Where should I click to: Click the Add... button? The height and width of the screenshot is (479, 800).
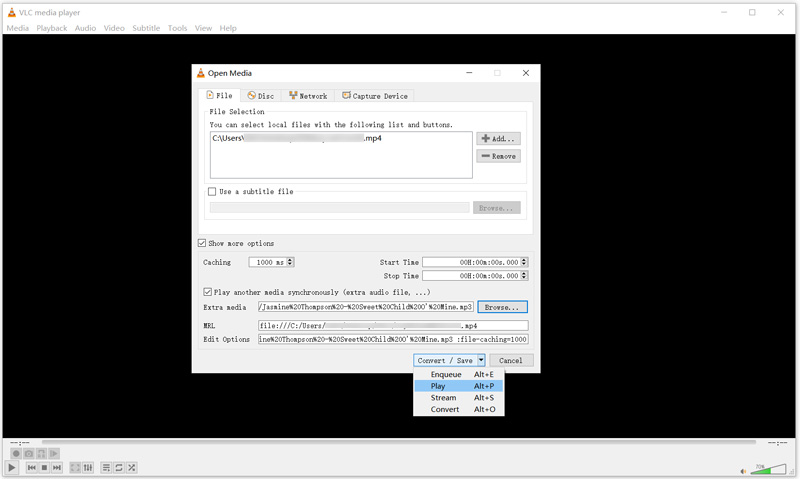click(498, 138)
